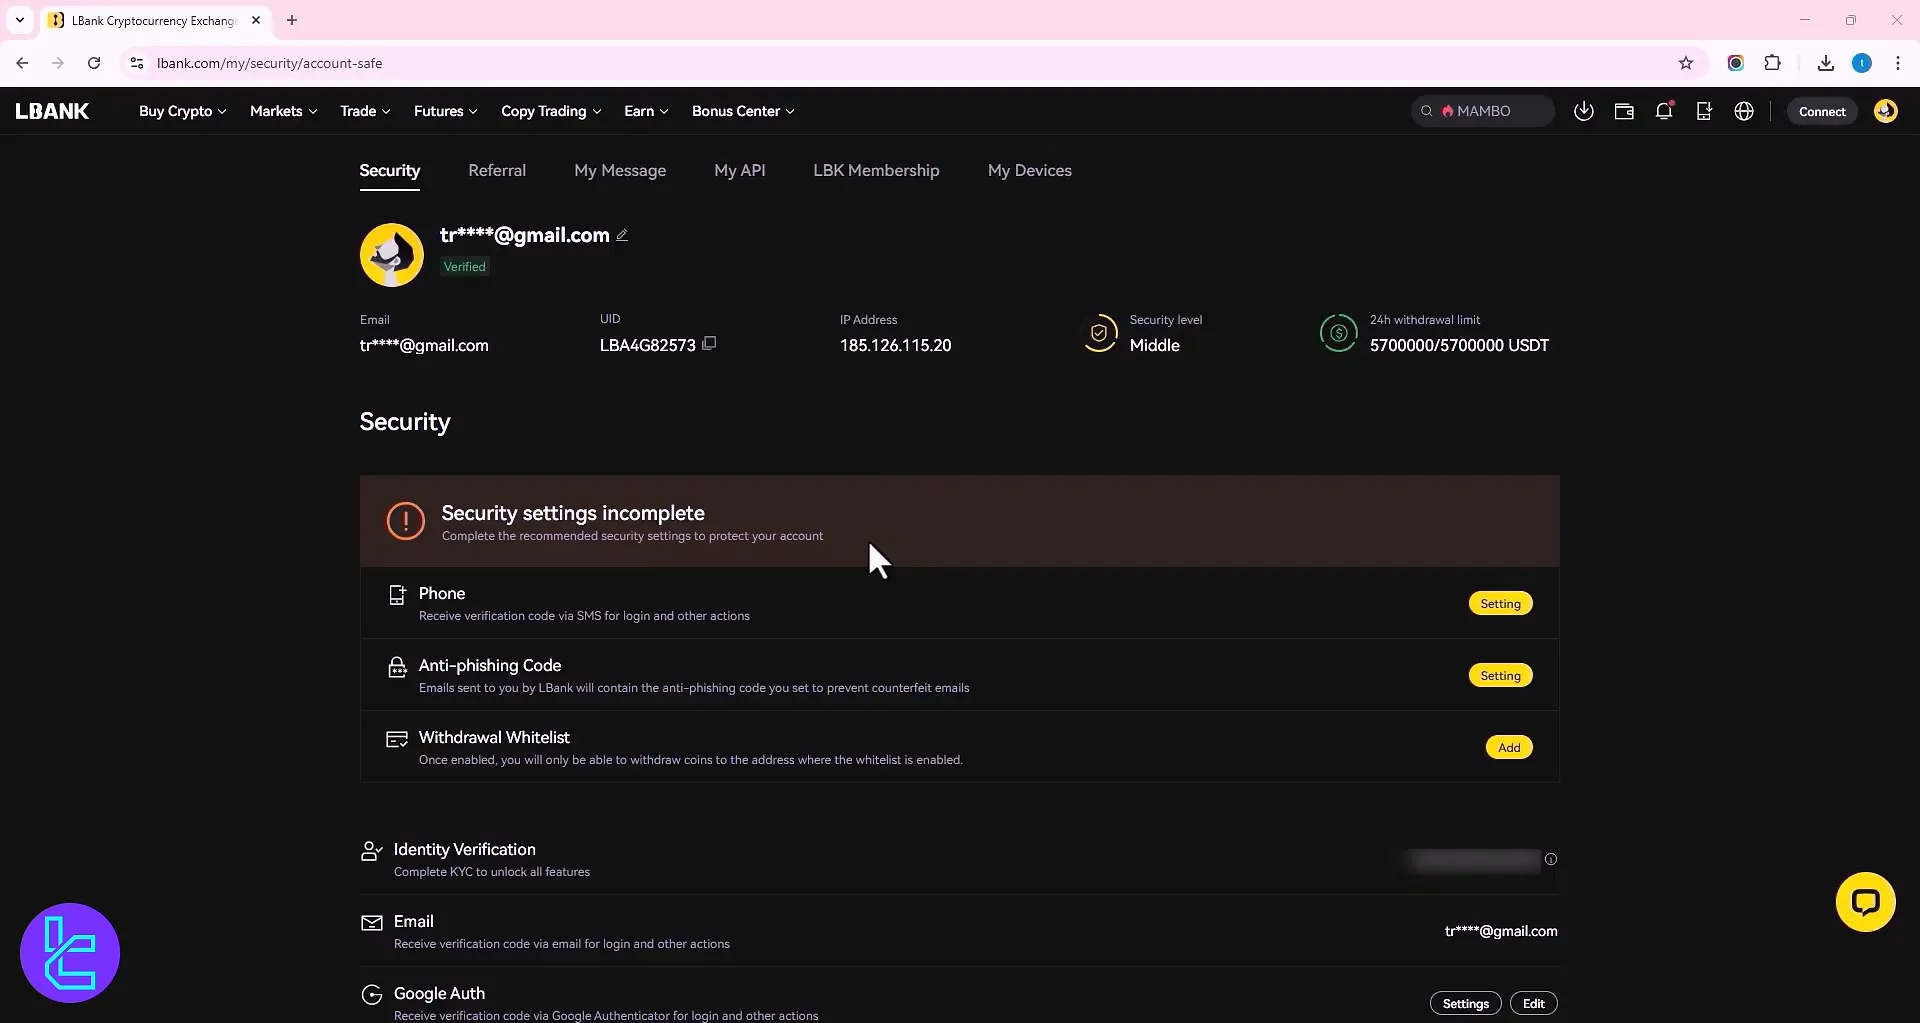Click the Identity Verification row title
The width and height of the screenshot is (1920, 1023).
[x=464, y=849]
